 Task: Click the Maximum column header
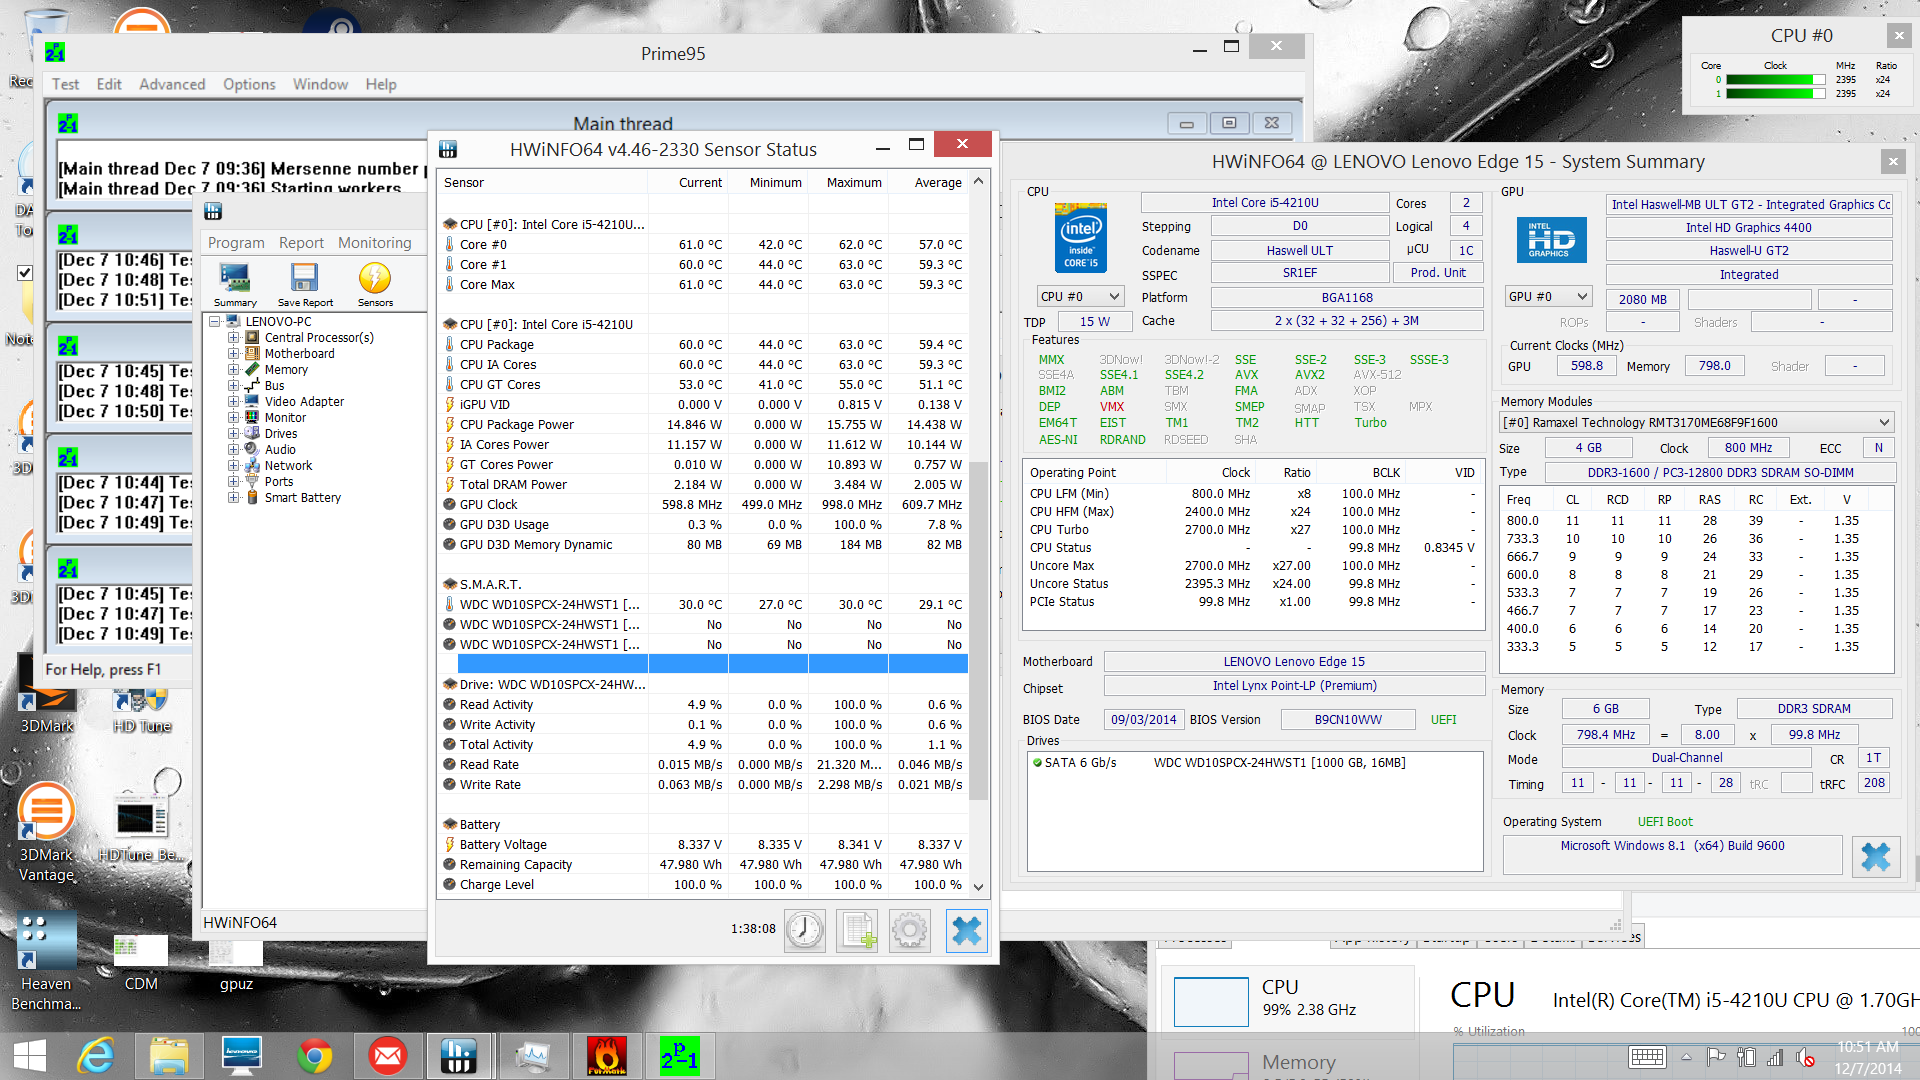click(x=854, y=182)
